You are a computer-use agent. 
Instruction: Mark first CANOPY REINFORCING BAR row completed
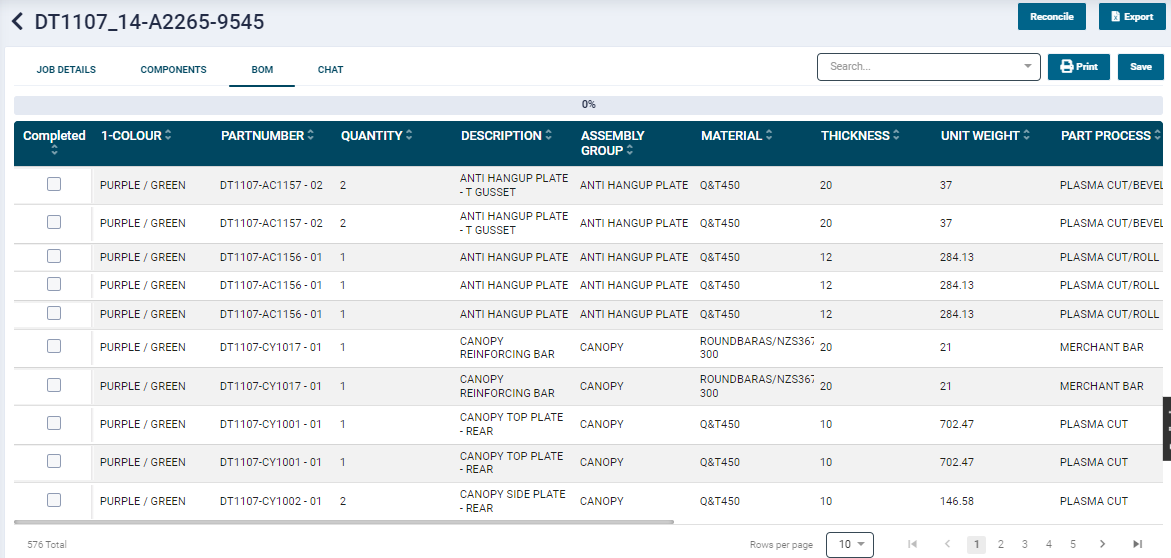coord(54,346)
